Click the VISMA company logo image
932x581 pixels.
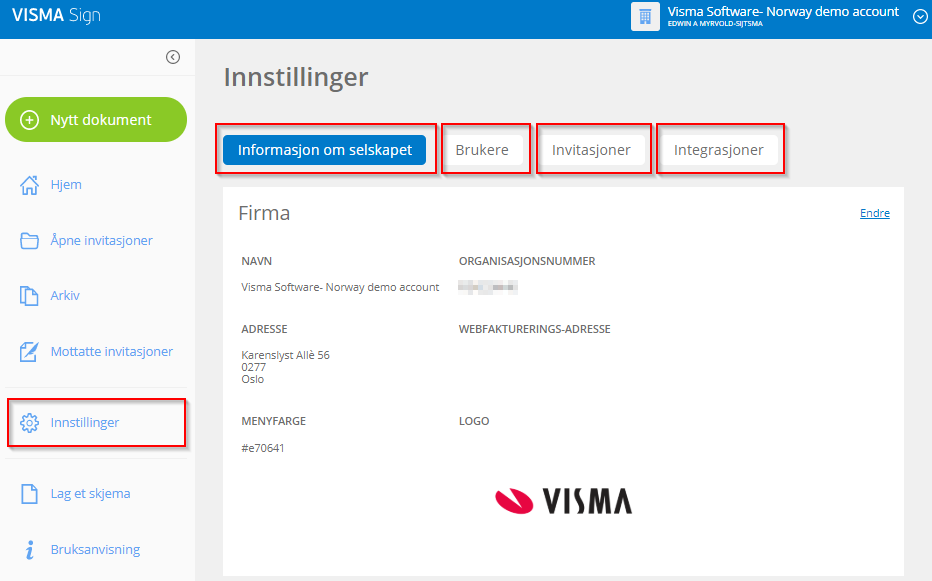click(563, 501)
